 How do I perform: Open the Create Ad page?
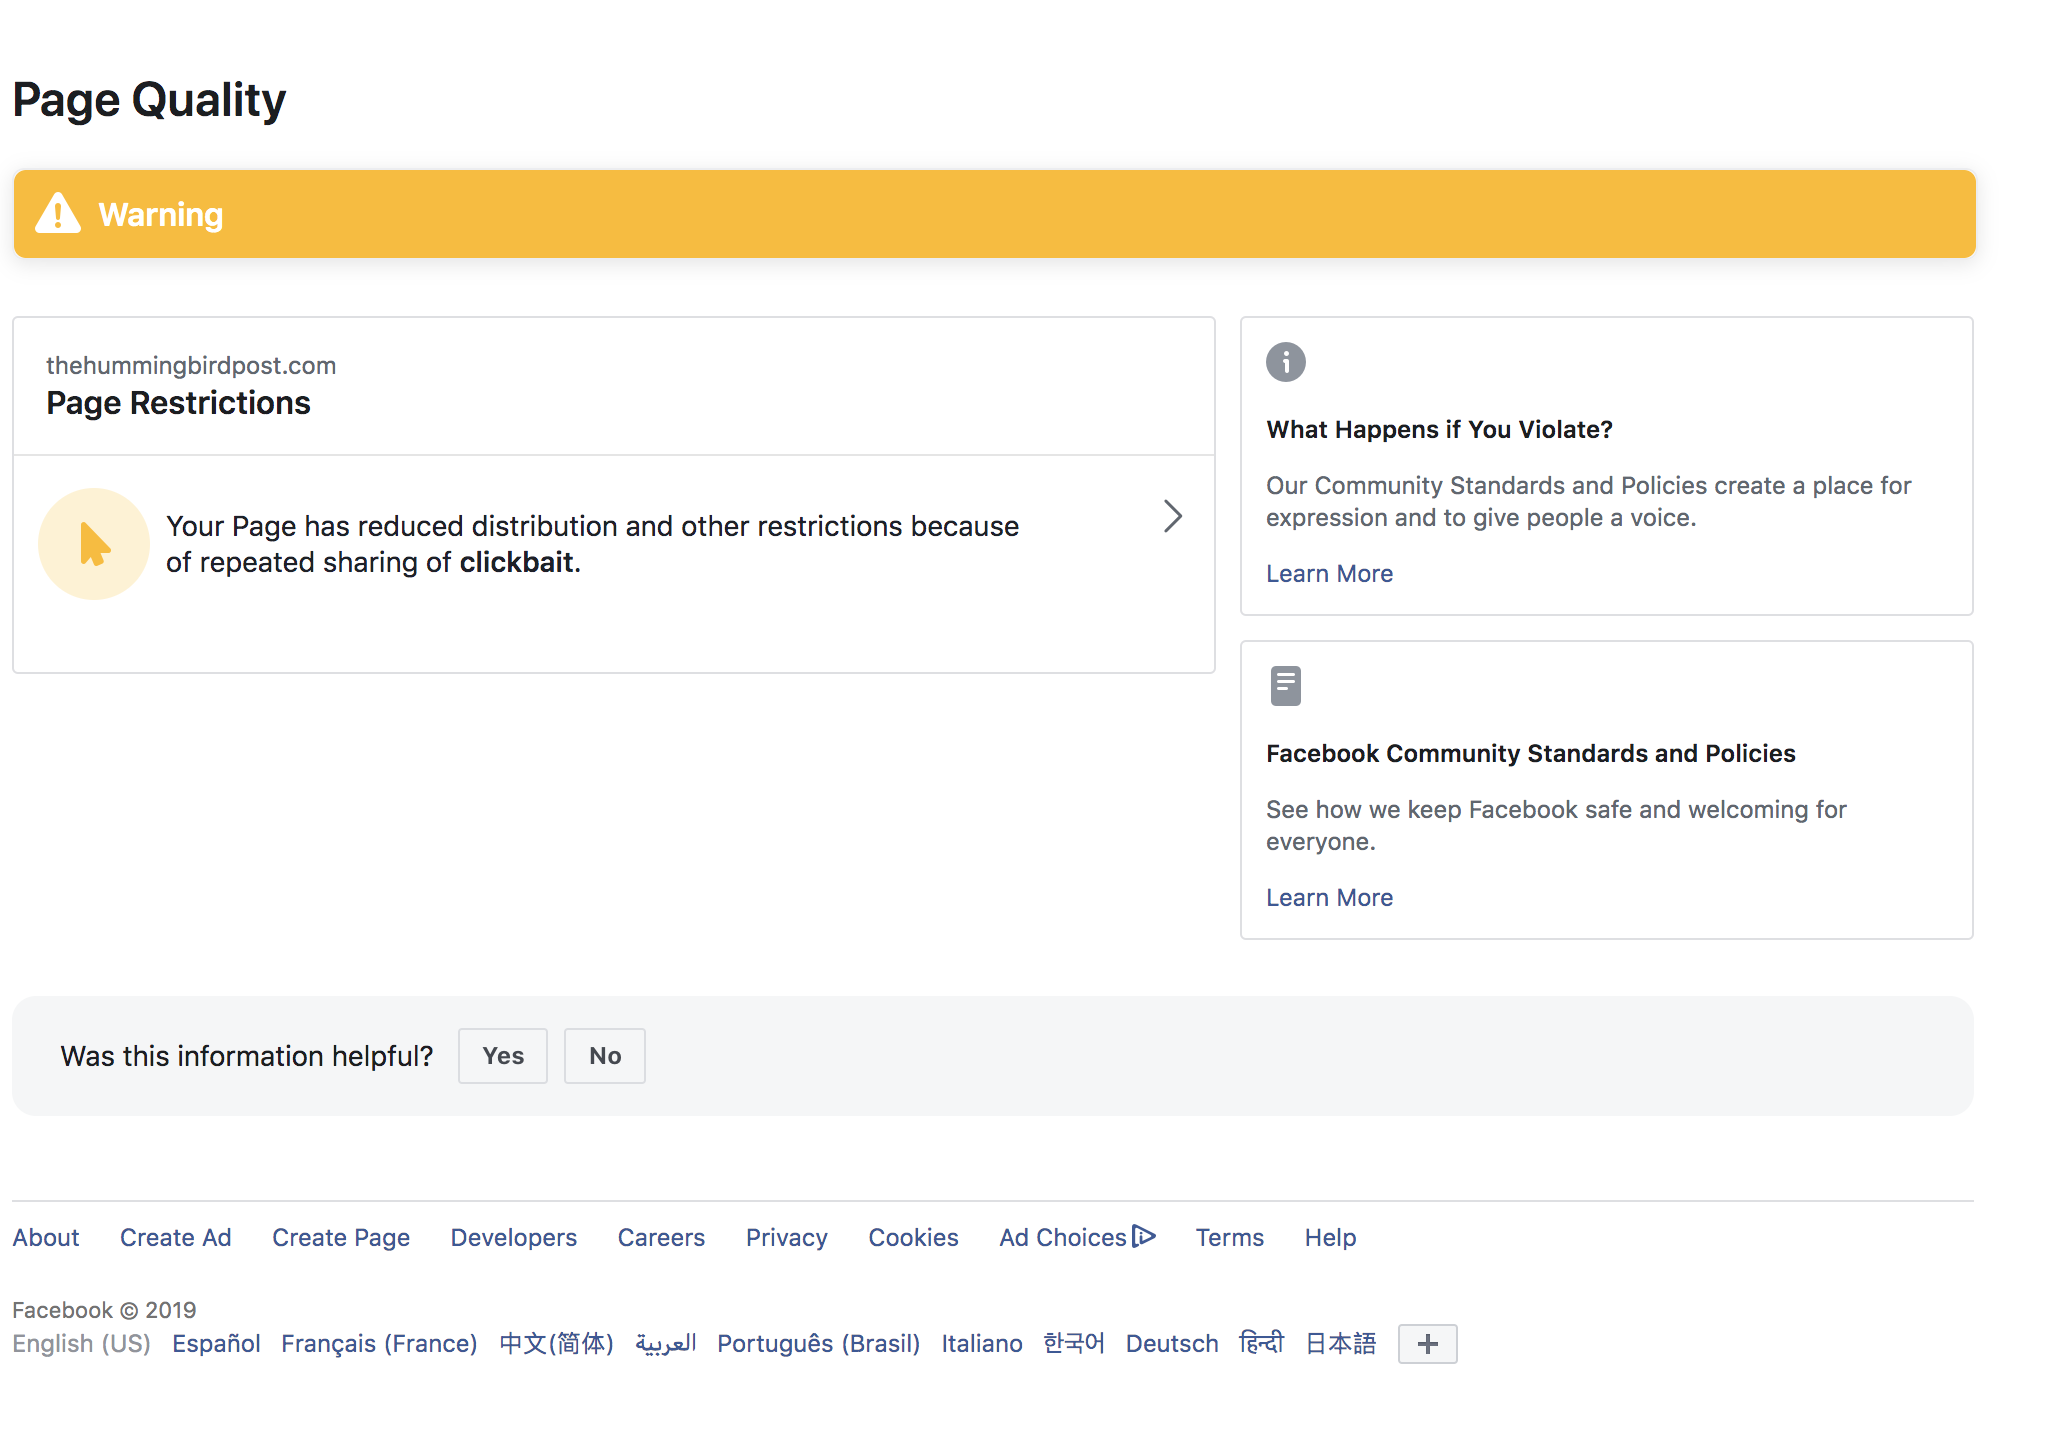click(175, 1236)
